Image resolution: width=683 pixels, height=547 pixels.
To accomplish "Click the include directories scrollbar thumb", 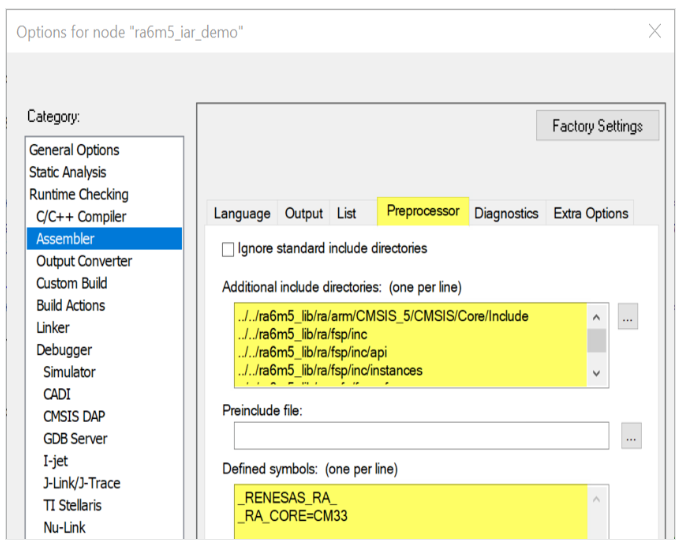I will (597, 341).
